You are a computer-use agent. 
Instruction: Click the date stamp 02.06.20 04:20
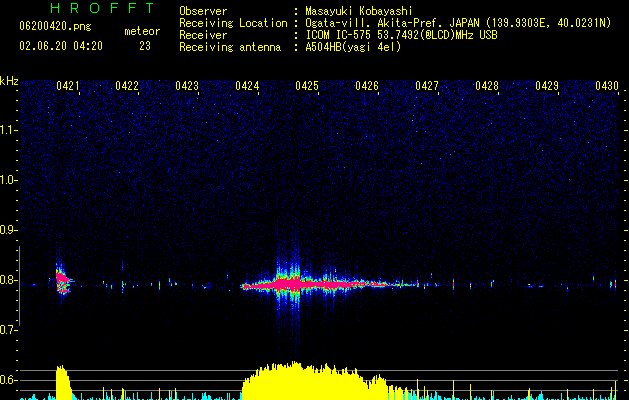point(61,46)
